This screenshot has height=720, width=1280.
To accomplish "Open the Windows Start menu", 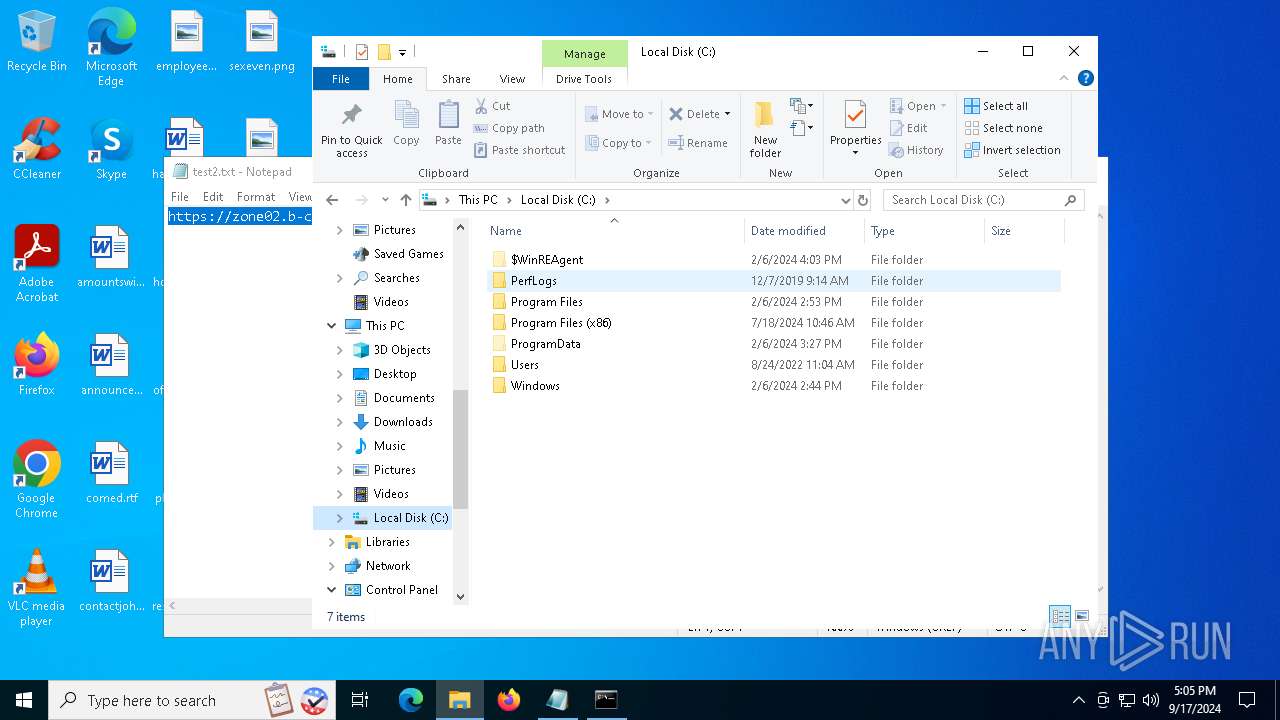I will coord(24,700).
